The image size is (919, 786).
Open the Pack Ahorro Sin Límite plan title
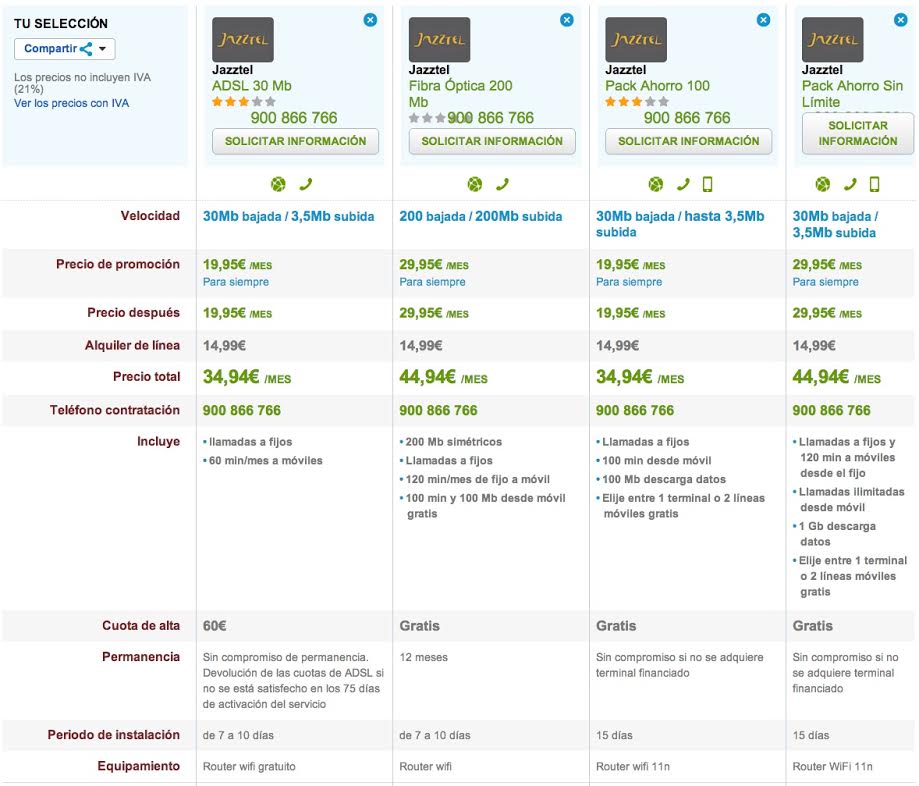pyautogui.click(x=852, y=94)
